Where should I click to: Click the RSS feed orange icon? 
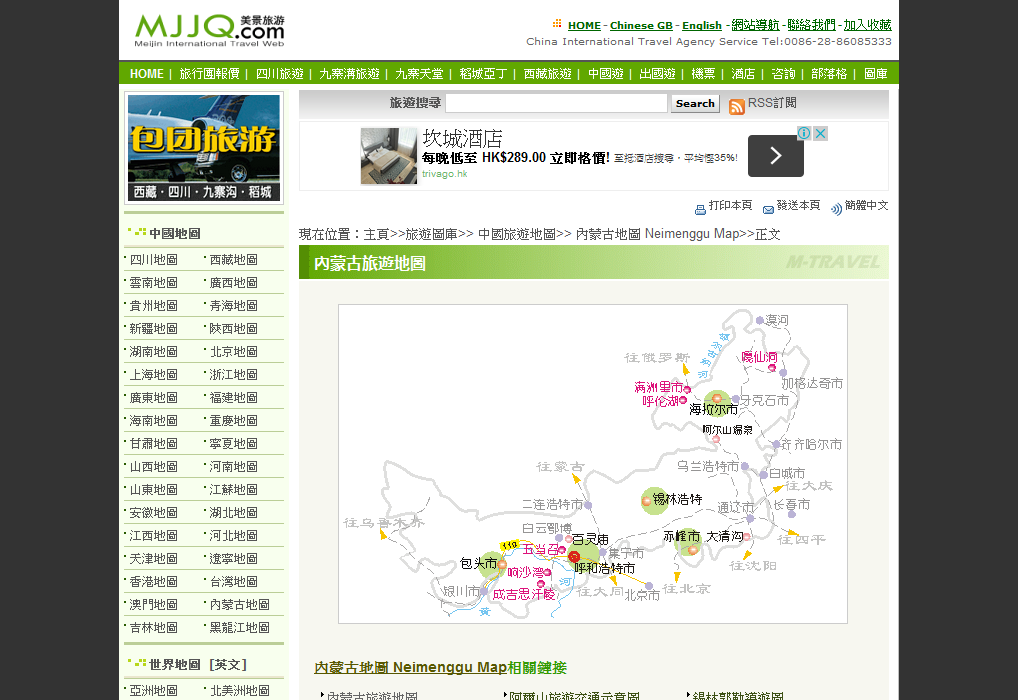(x=737, y=107)
